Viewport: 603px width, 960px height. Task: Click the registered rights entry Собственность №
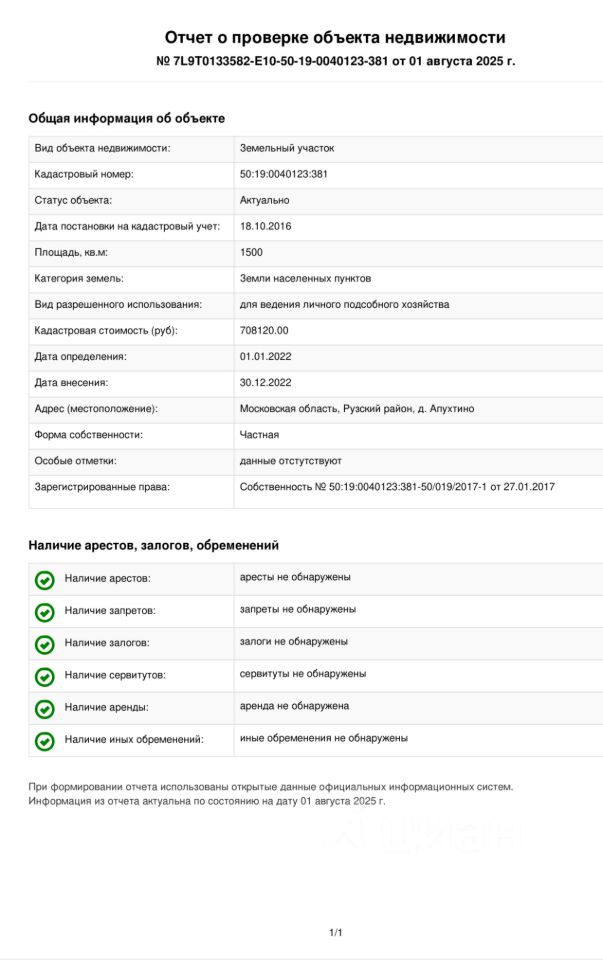(x=397, y=487)
